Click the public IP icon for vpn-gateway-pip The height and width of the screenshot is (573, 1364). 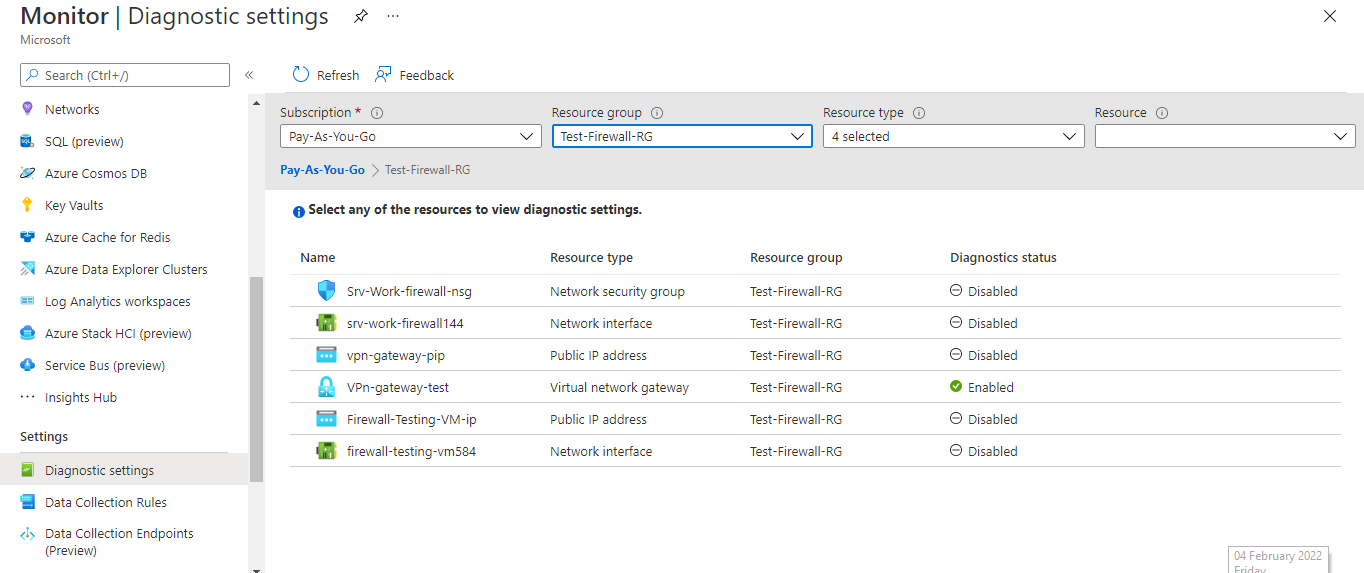[x=326, y=355]
